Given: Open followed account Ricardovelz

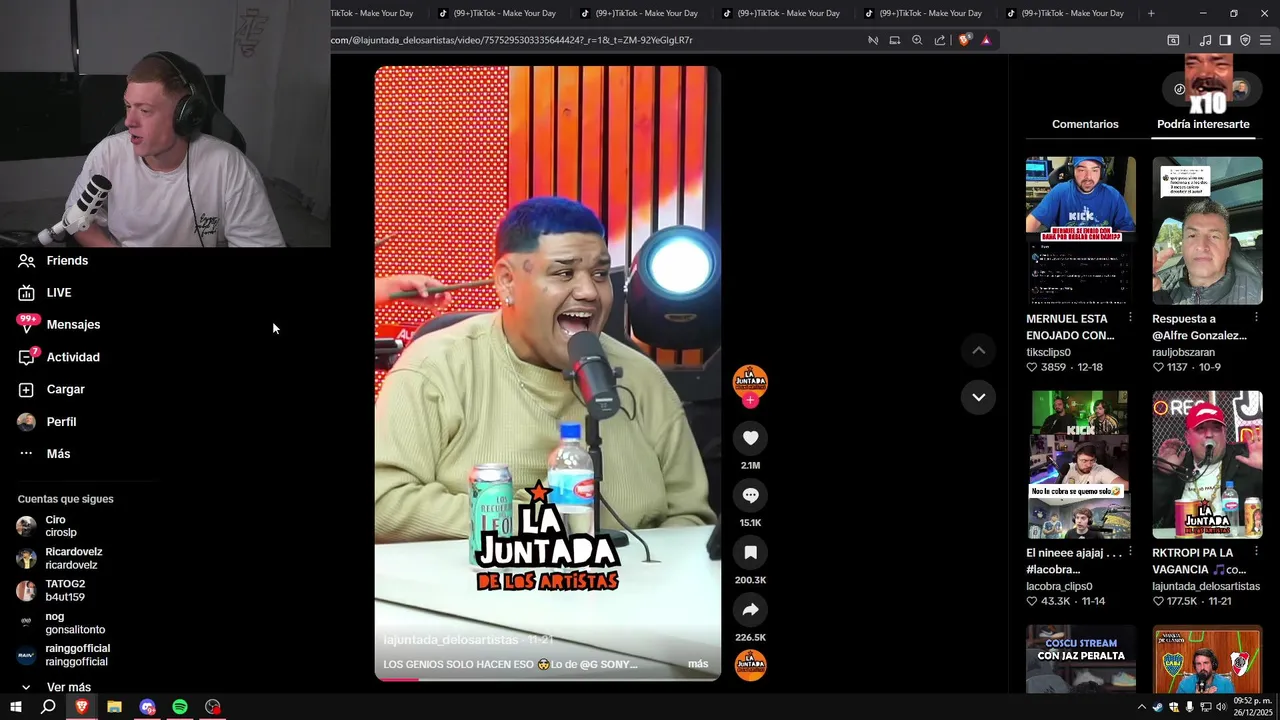Looking at the screenshot, I should click(60, 558).
